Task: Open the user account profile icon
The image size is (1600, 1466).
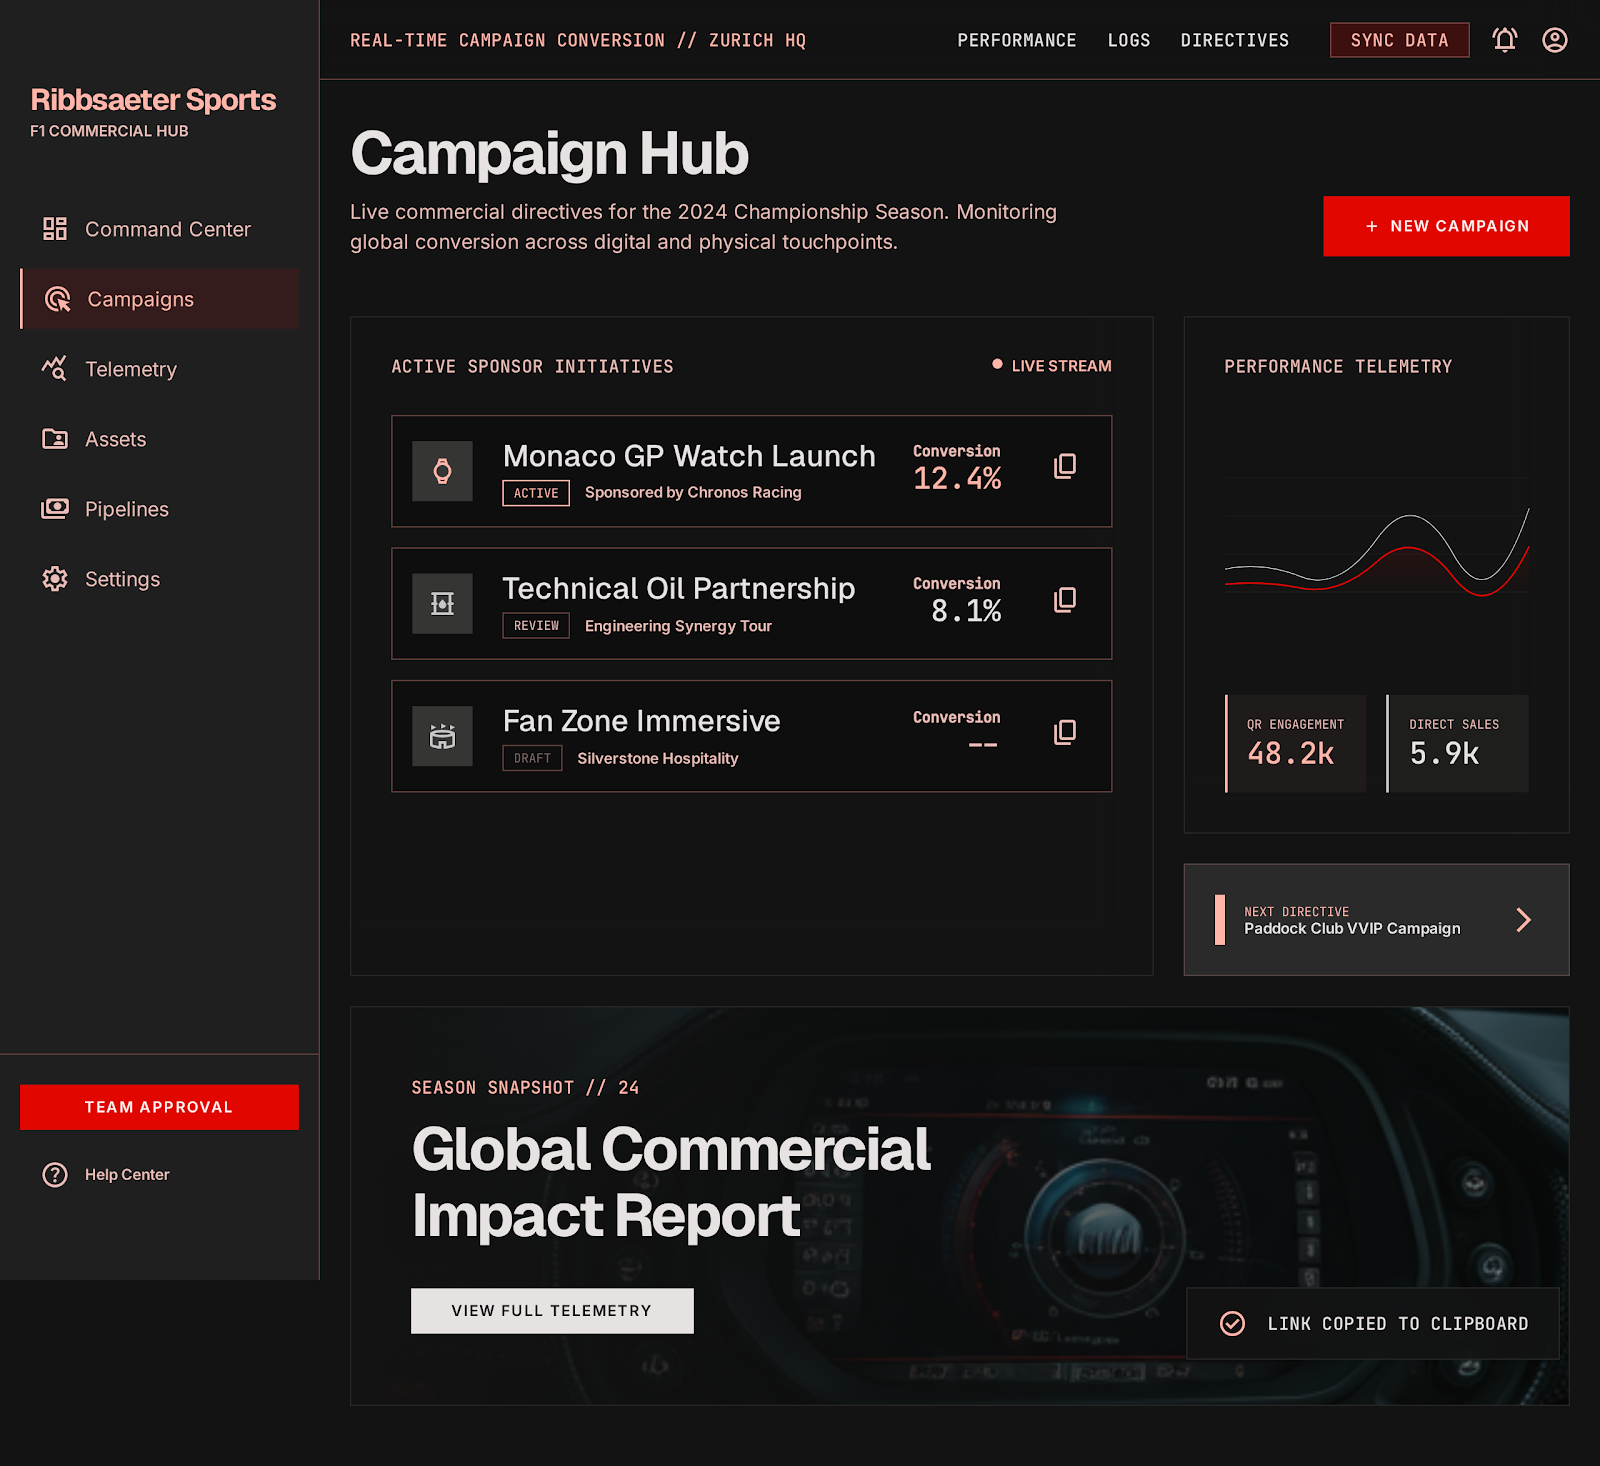Action: pyautogui.click(x=1554, y=40)
